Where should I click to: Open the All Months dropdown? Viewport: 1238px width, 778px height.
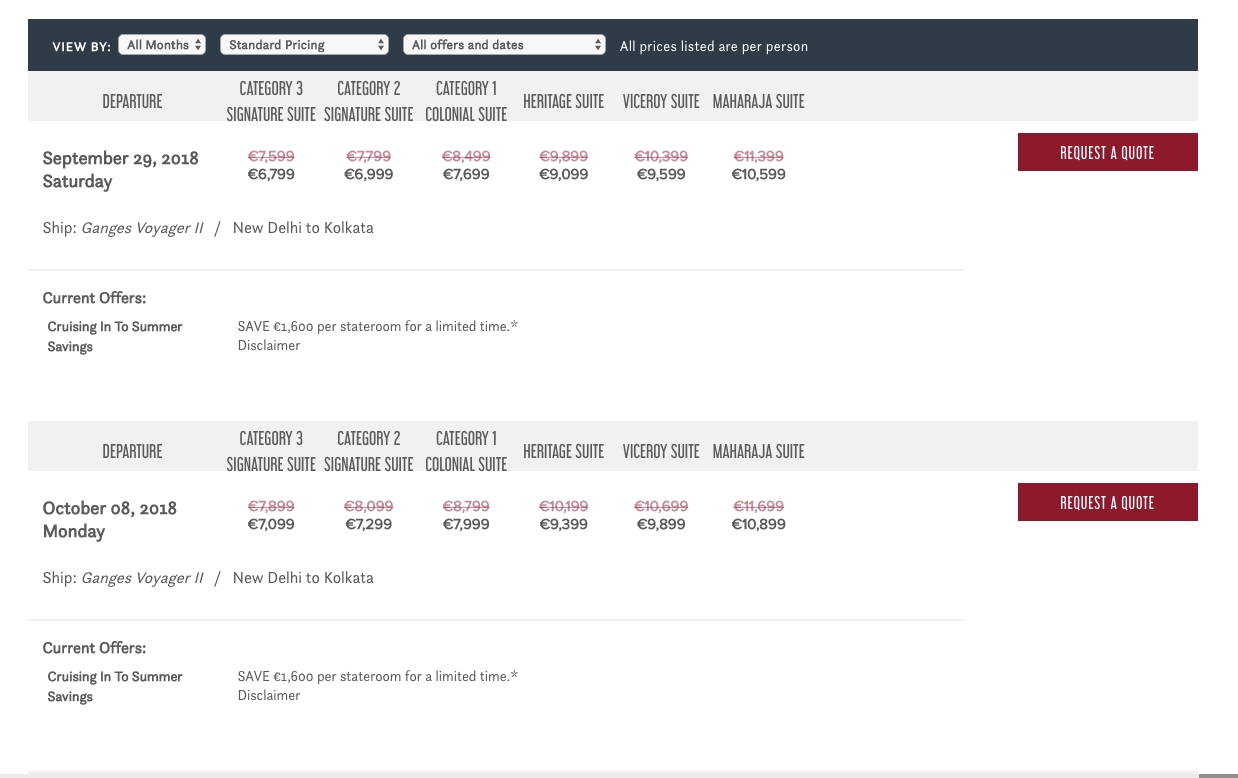[162, 45]
